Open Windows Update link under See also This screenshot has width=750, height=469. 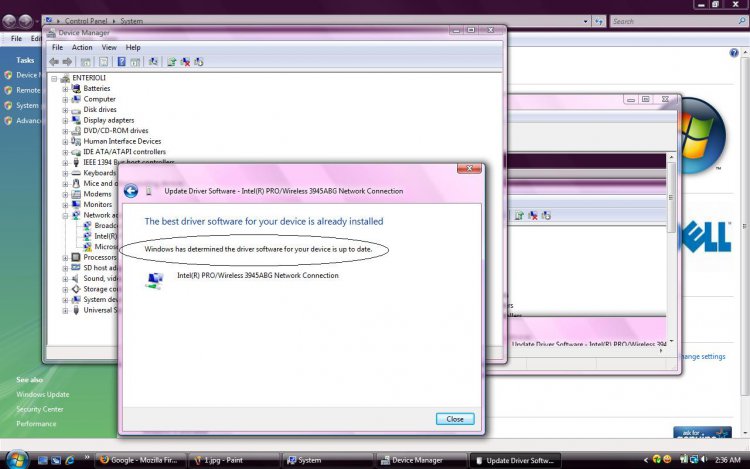(43, 394)
